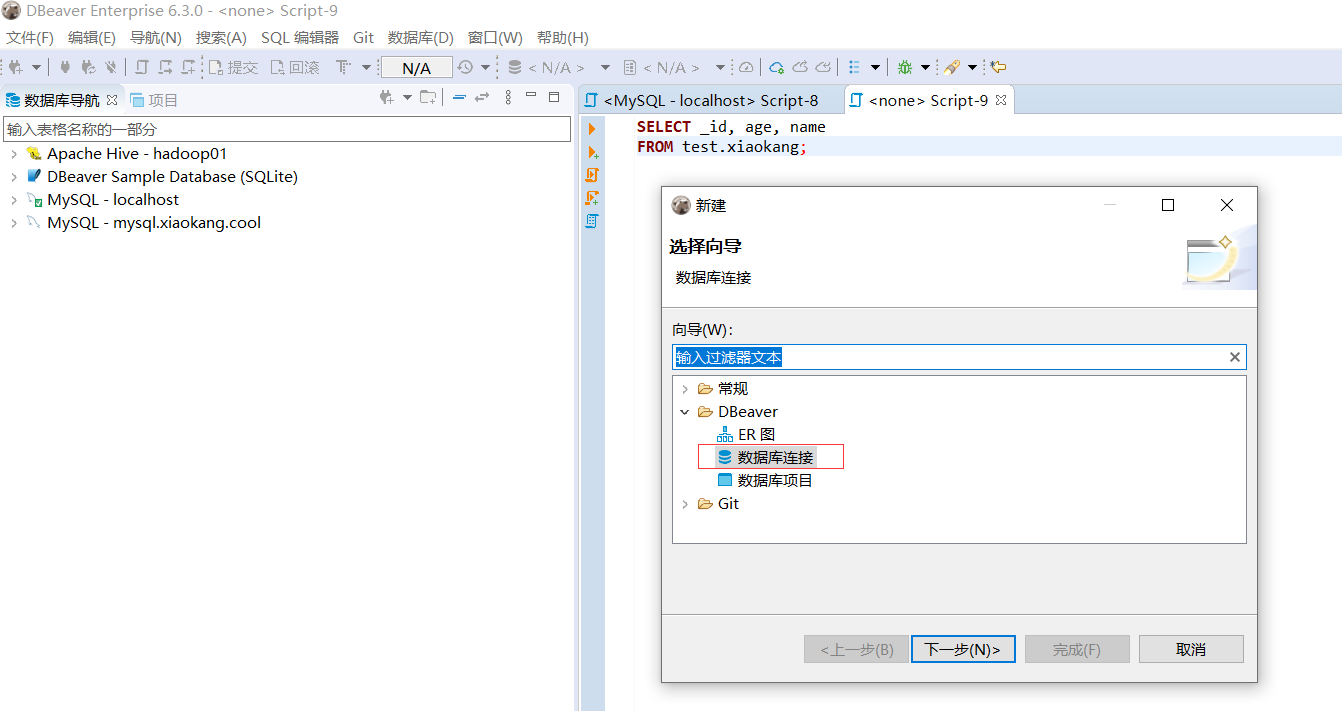Open SQL editor script icon in toolbar
The width and height of the screenshot is (1342, 711).
(x=142, y=67)
